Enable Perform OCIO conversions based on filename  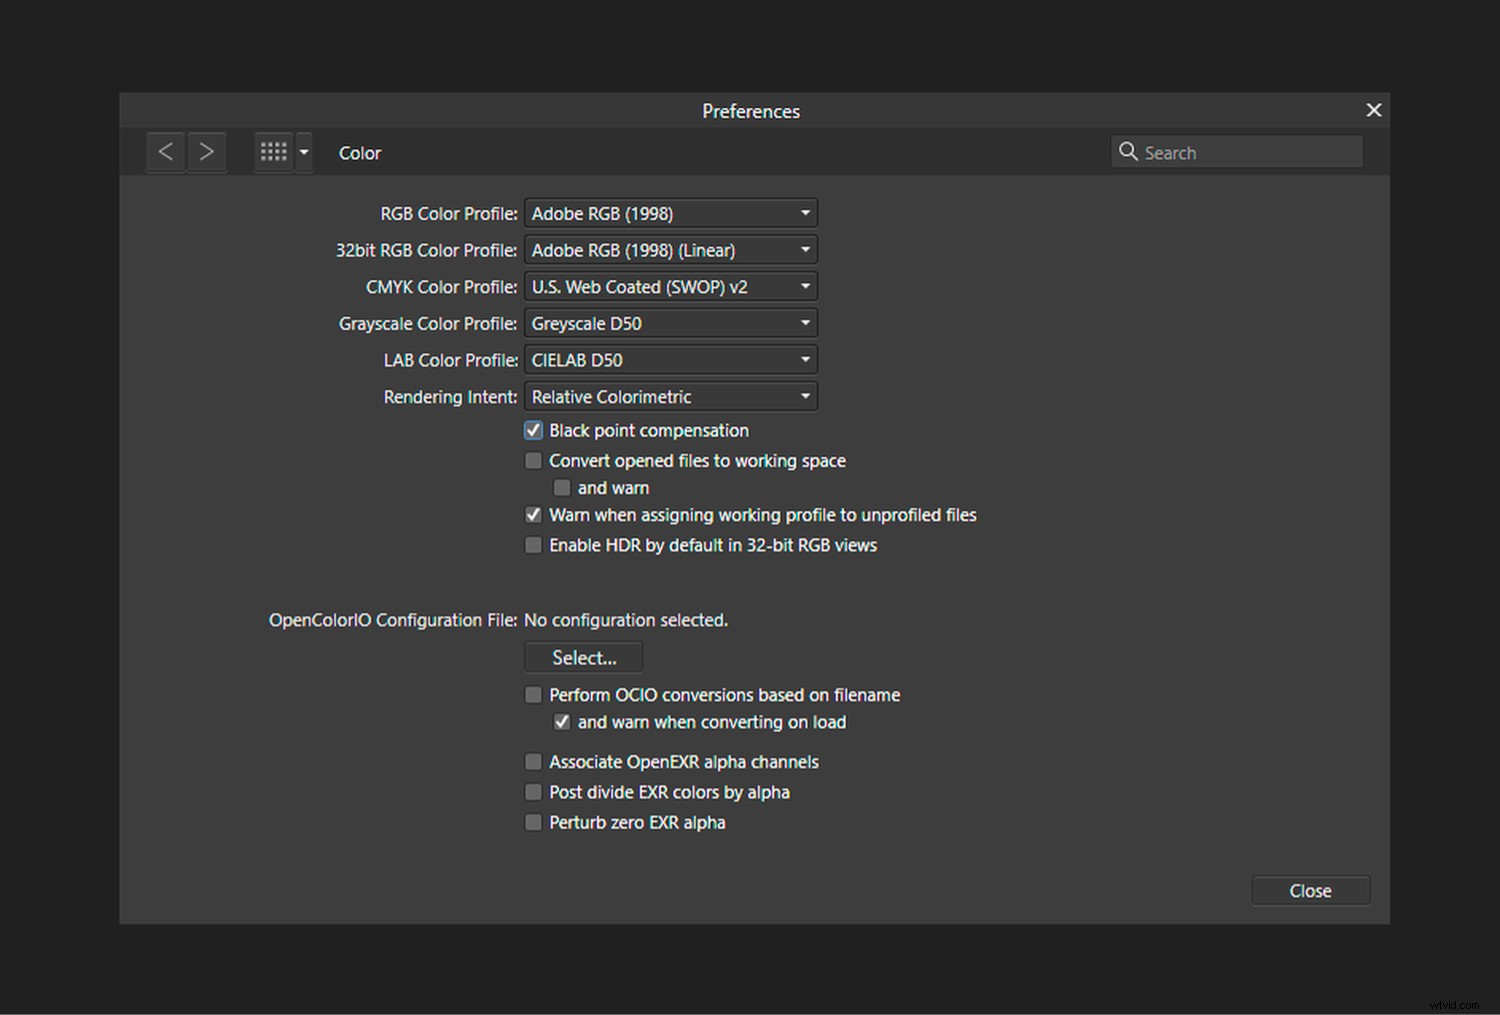[533, 694]
